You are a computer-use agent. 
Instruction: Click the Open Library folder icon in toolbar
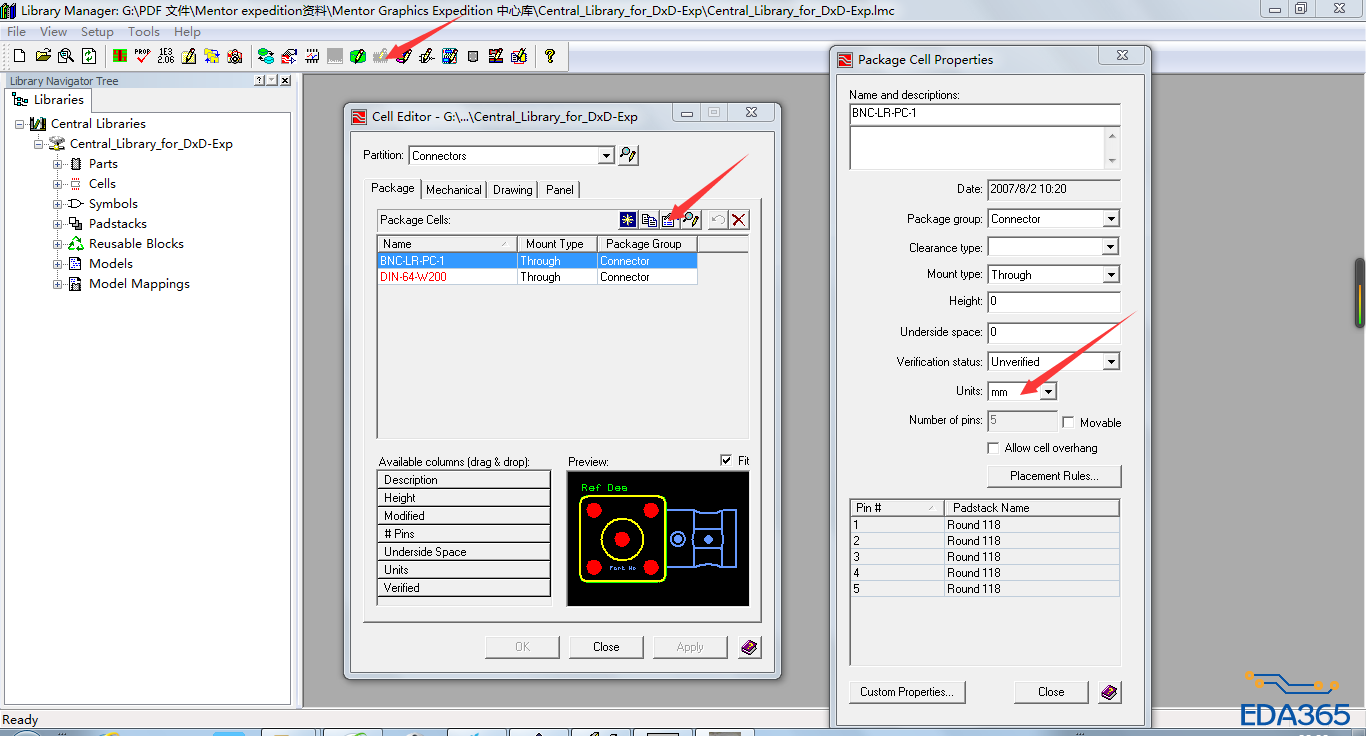(x=43, y=56)
